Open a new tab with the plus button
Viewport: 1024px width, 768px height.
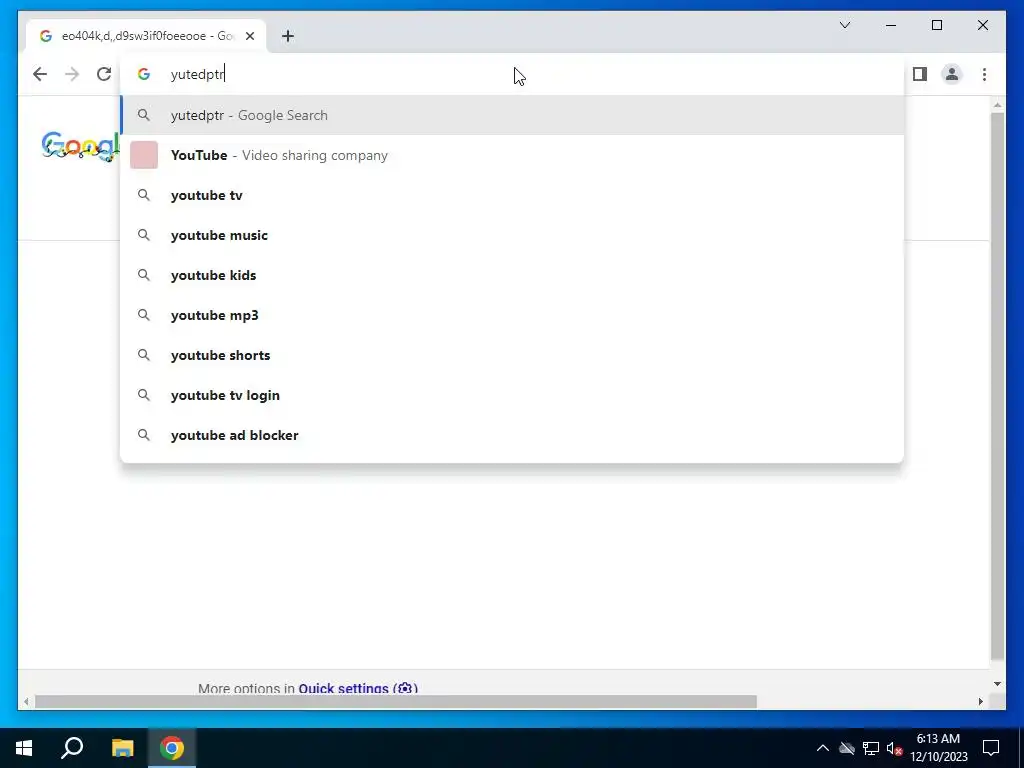pyautogui.click(x=288, y=36)
